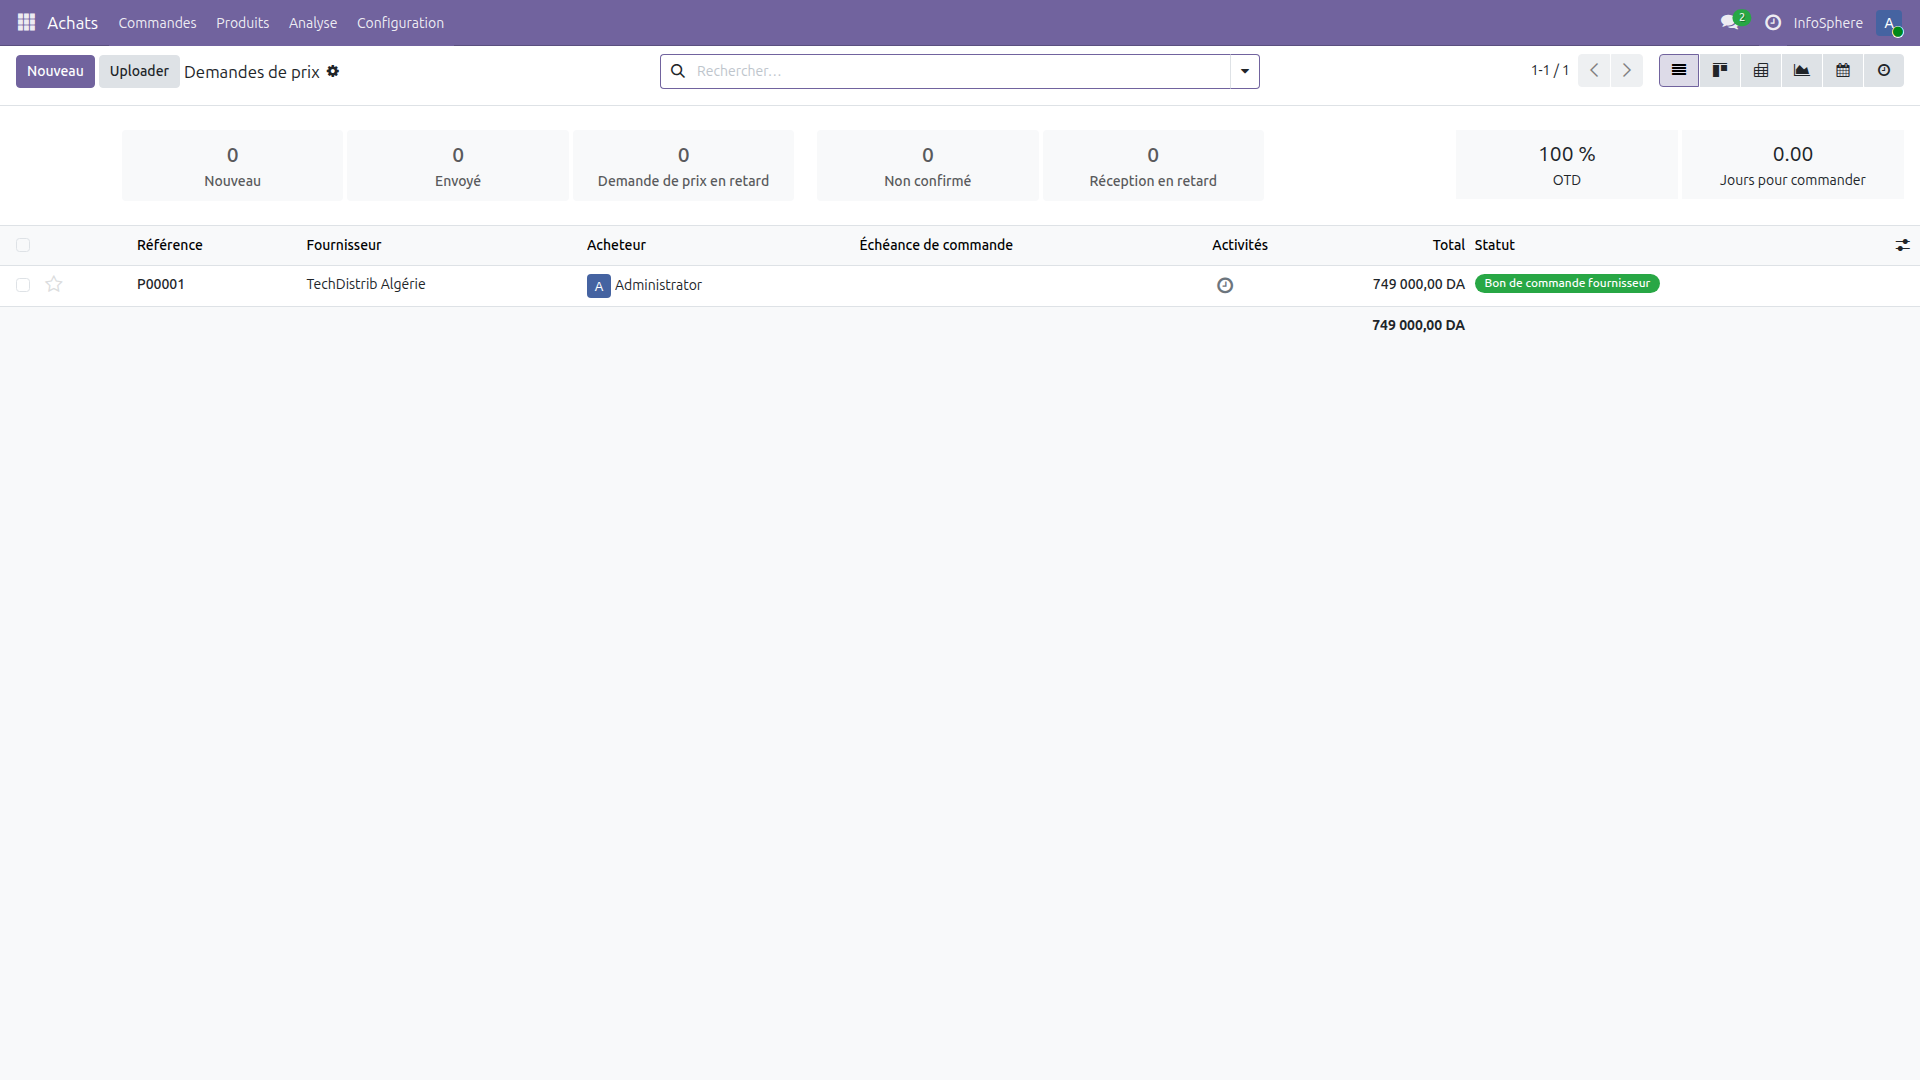Switch to graph view
The width and height of the screenshot is (1920, 1080).
point(1802,71)
